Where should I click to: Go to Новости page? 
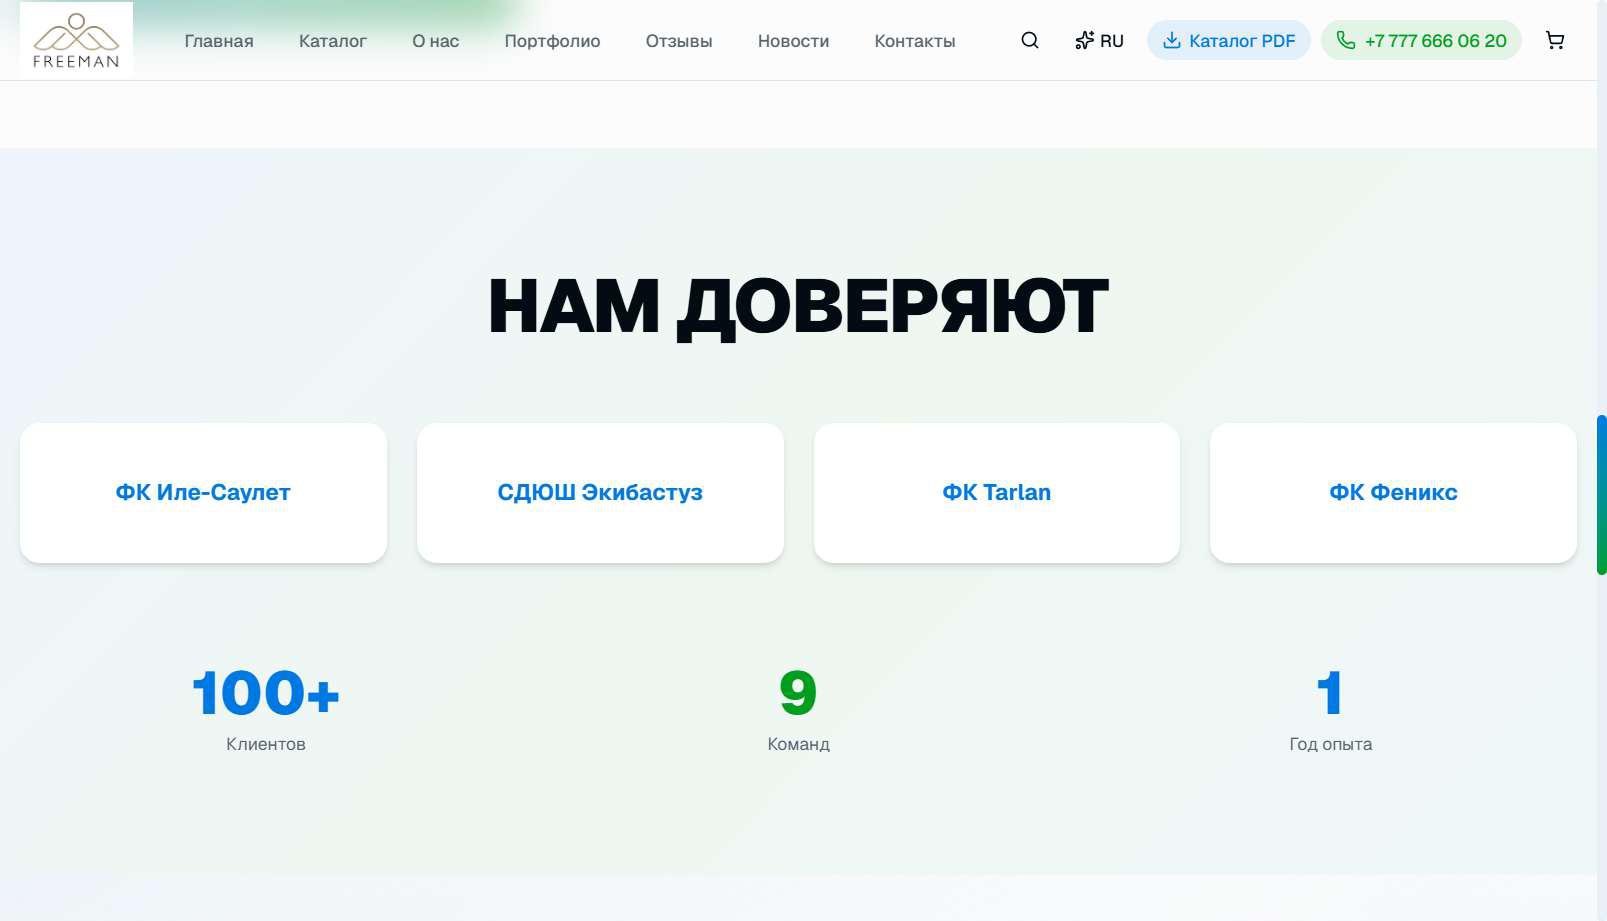point(793,41)
